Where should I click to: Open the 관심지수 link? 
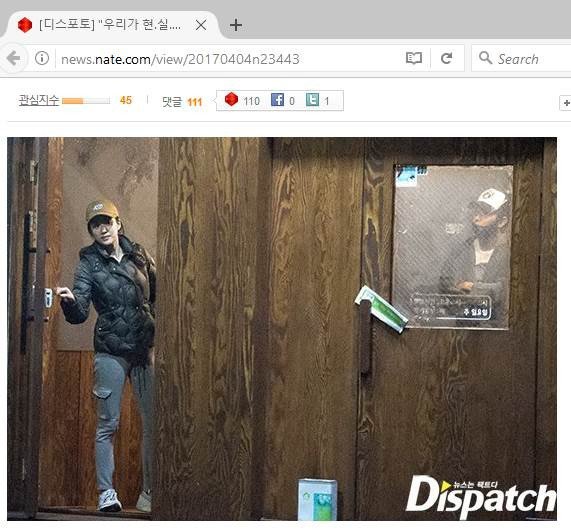click(39, 100)
